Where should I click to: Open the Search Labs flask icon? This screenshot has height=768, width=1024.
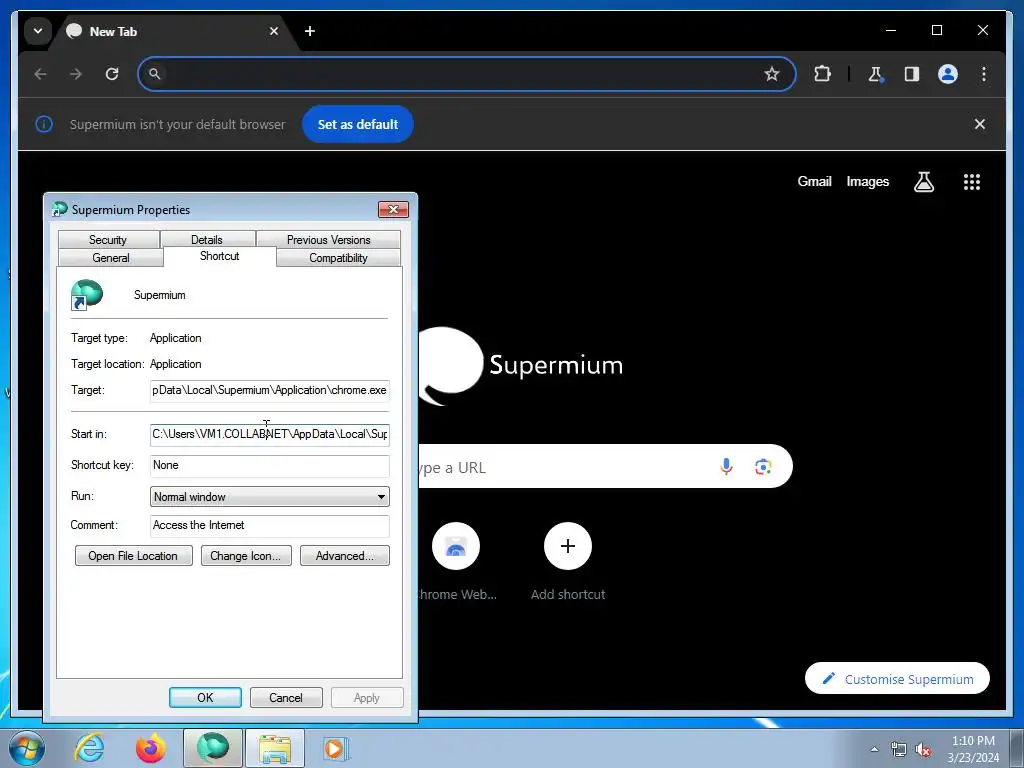pyautogui.click(x=923, y=182)
